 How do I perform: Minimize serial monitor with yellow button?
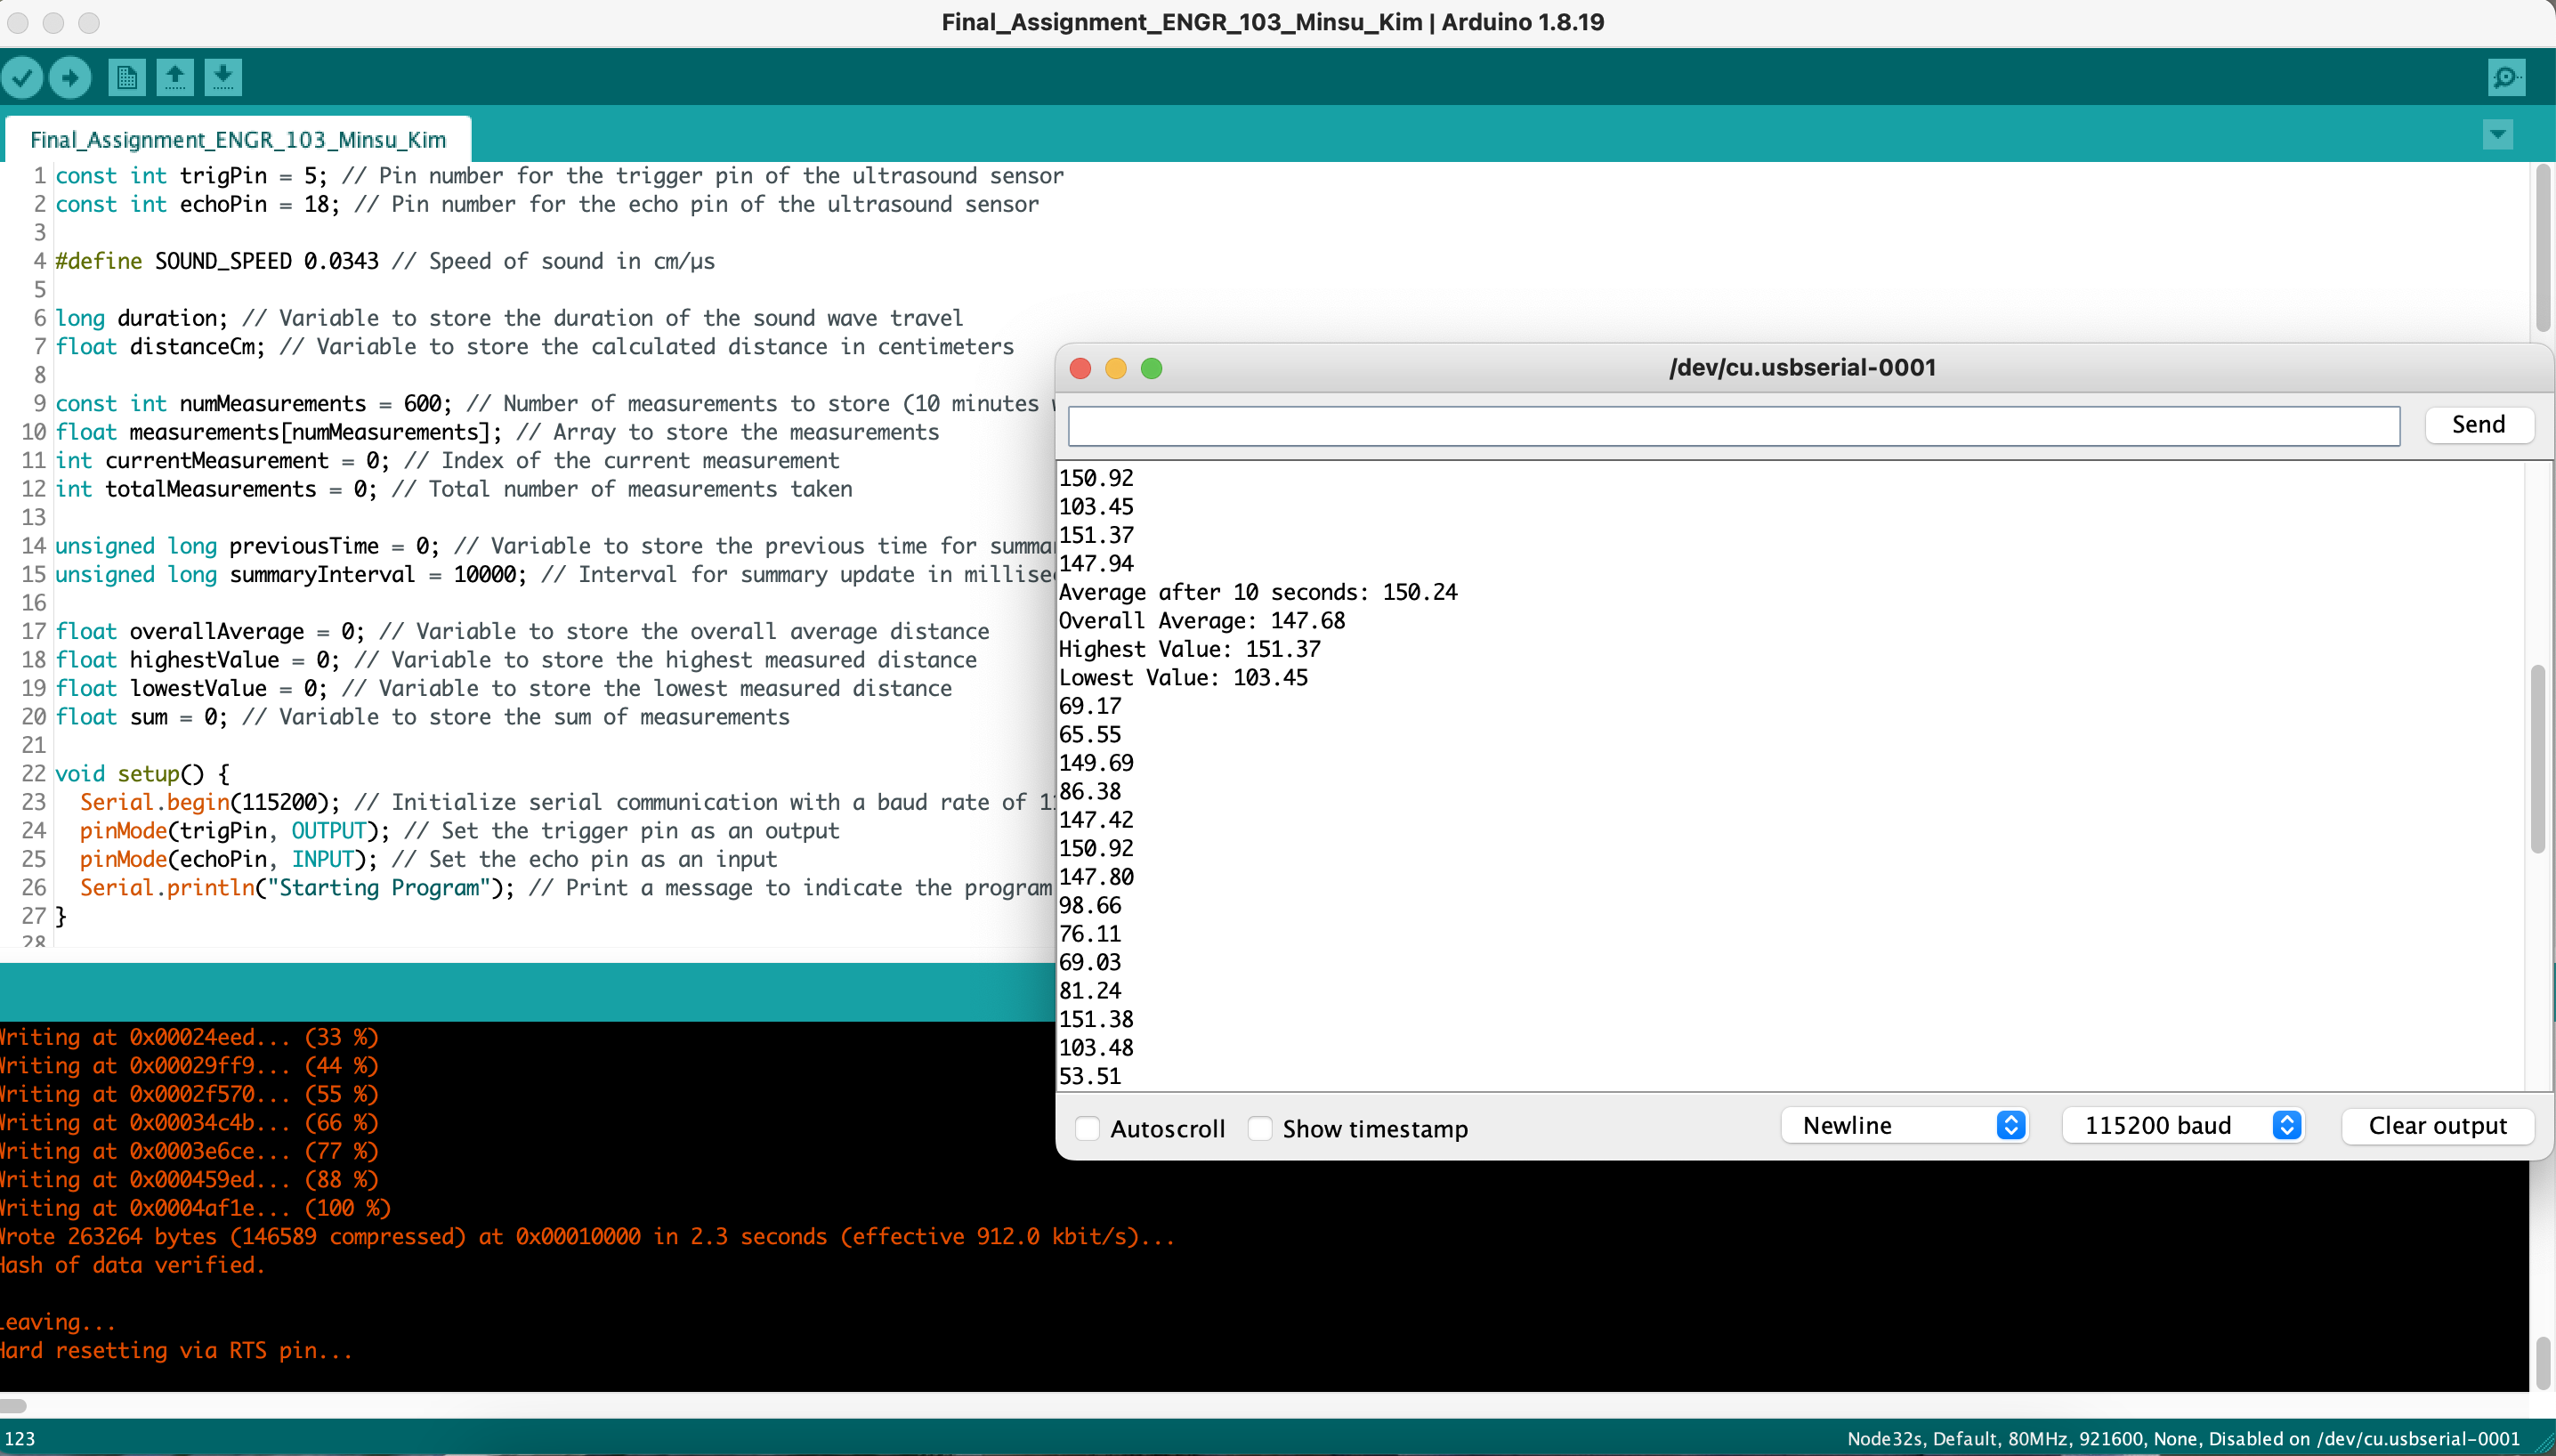1116,368
